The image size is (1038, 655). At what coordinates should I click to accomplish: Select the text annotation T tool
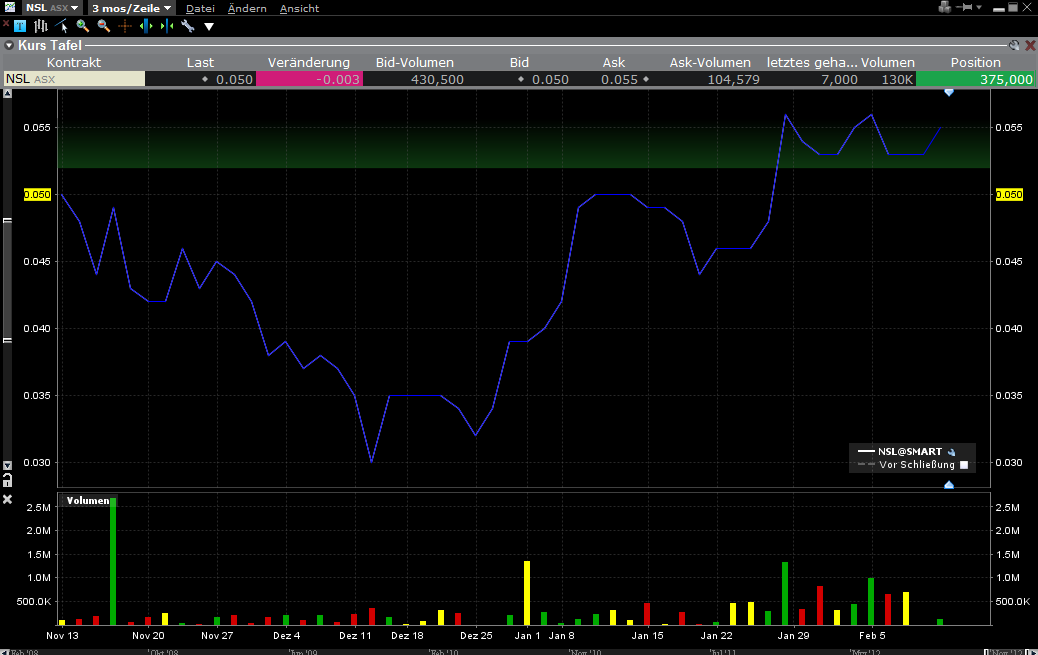pyautogui.click(x=19, y=26)
